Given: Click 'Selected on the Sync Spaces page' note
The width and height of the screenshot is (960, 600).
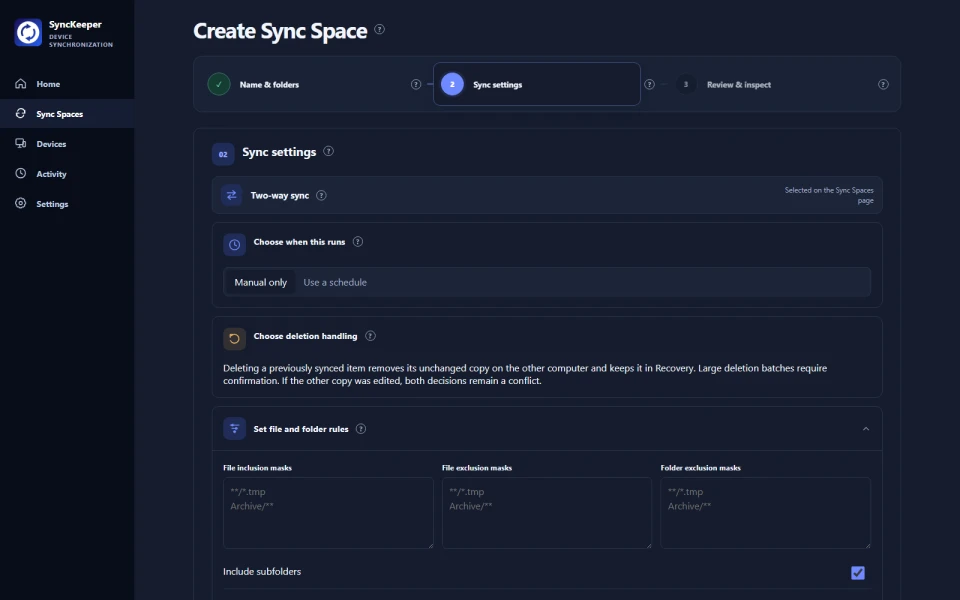Looking at the screenshot, I should click(829, 195).
